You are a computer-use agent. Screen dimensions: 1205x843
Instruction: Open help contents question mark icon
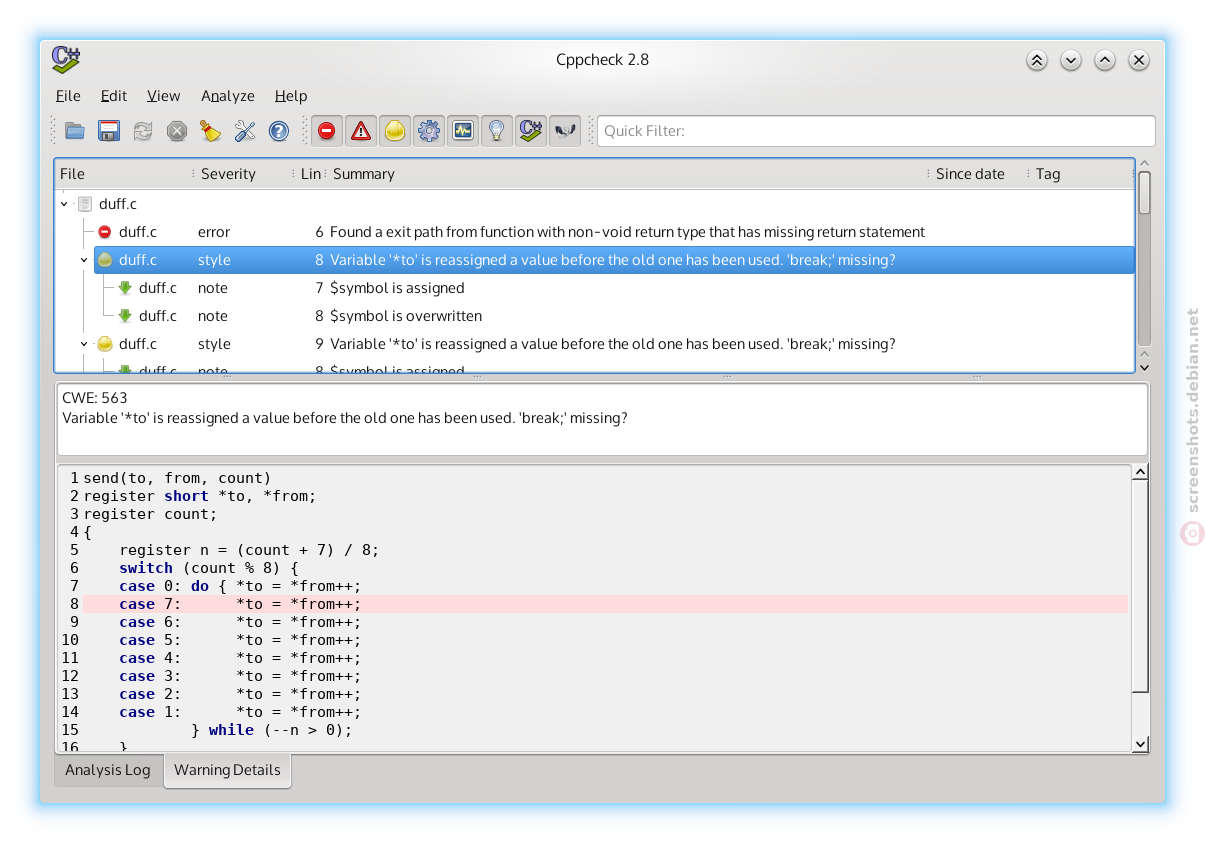coord(279,131)
